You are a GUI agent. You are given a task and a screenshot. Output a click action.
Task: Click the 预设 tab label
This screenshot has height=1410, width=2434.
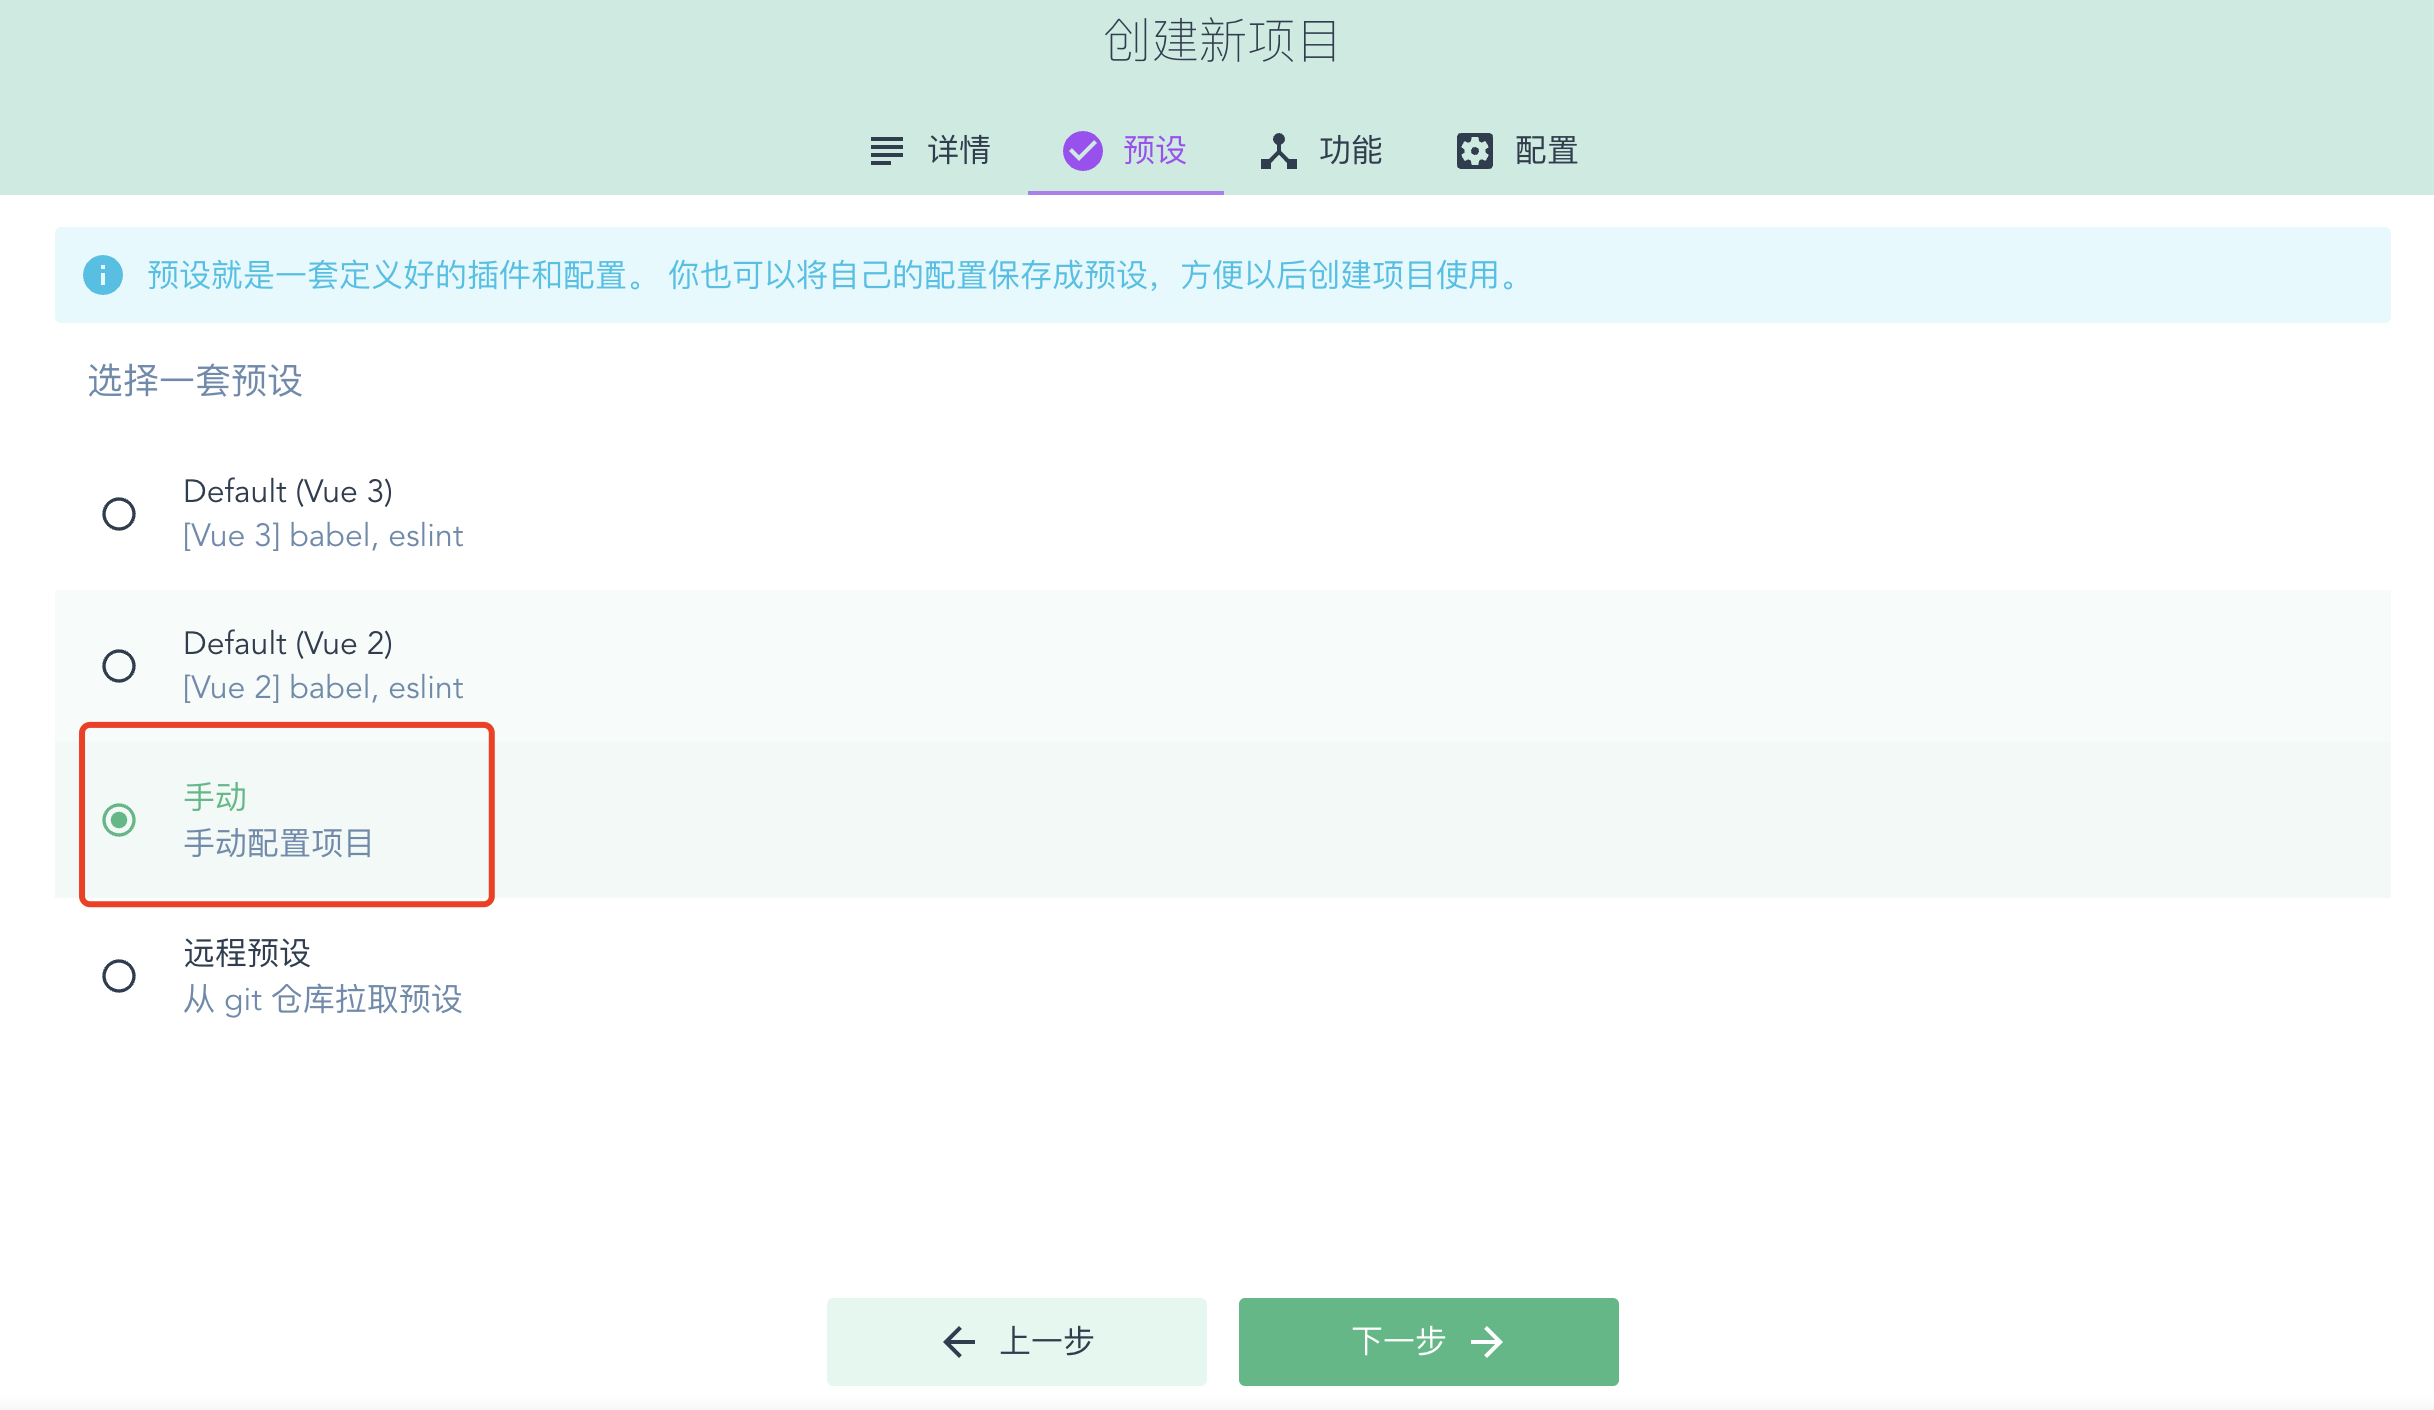(x=1154, y=151)
